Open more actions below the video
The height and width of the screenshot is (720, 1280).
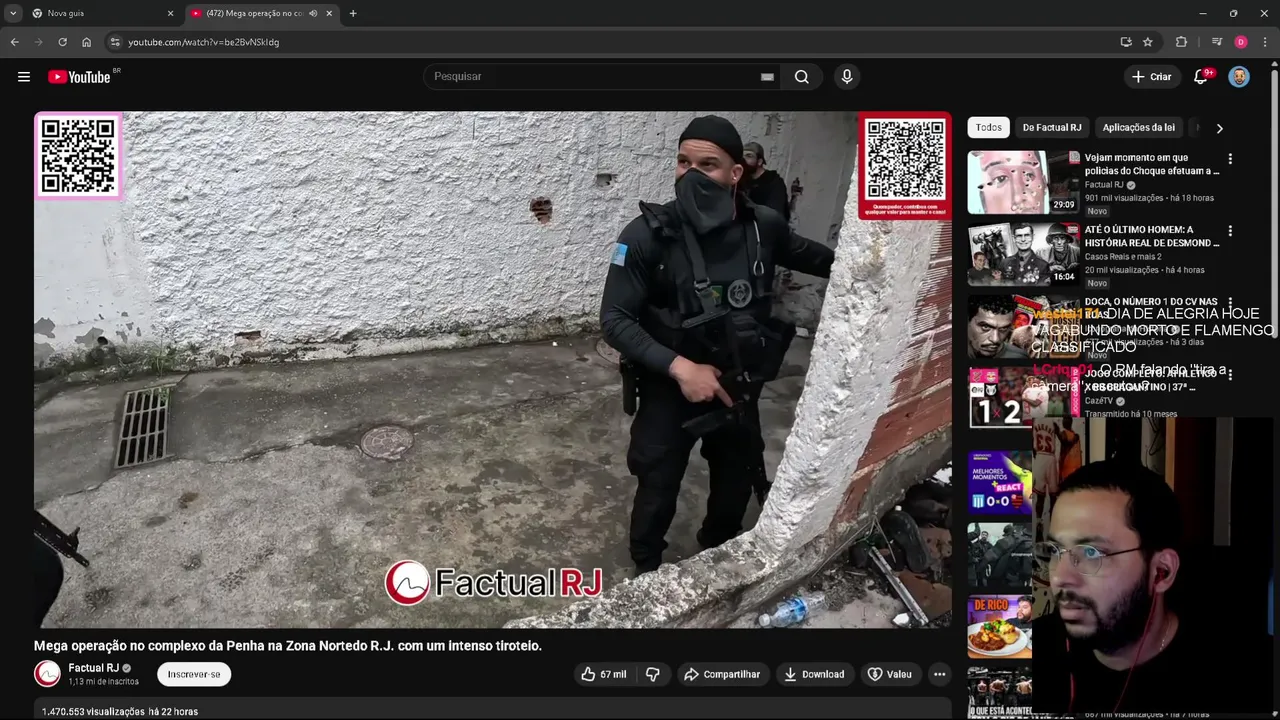pos(939,674)
